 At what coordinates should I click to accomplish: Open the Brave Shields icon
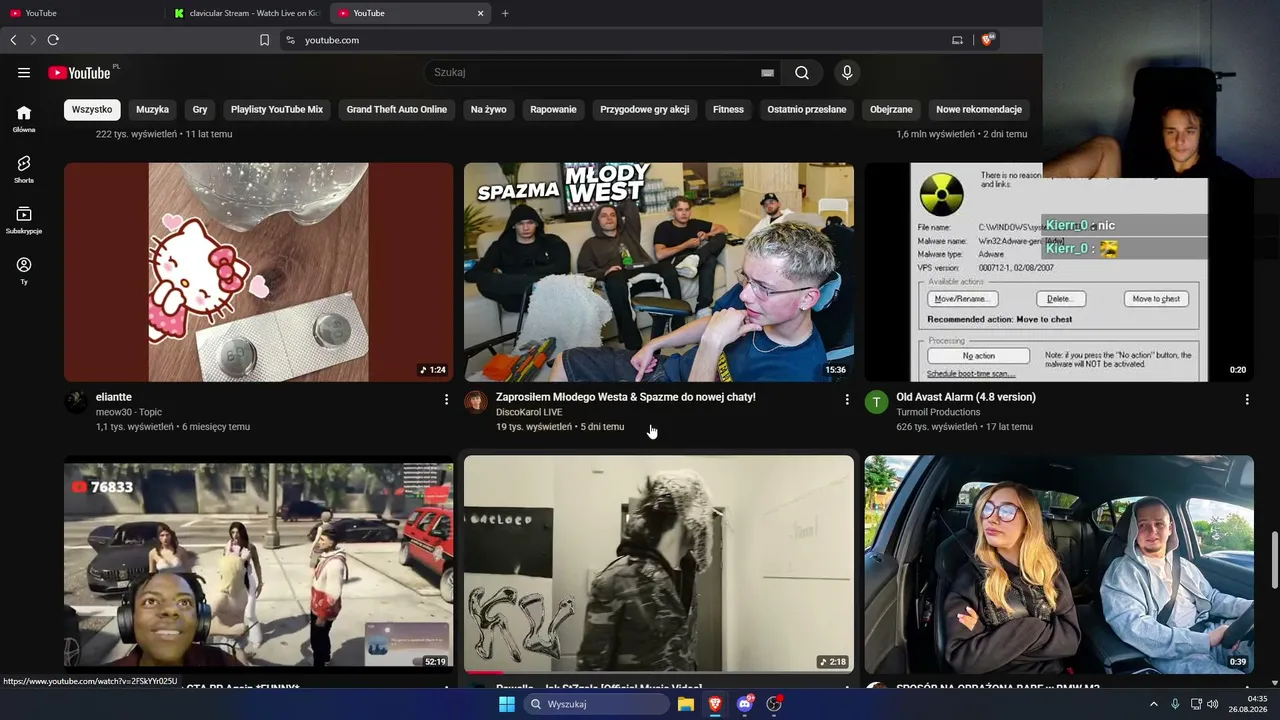987,40
